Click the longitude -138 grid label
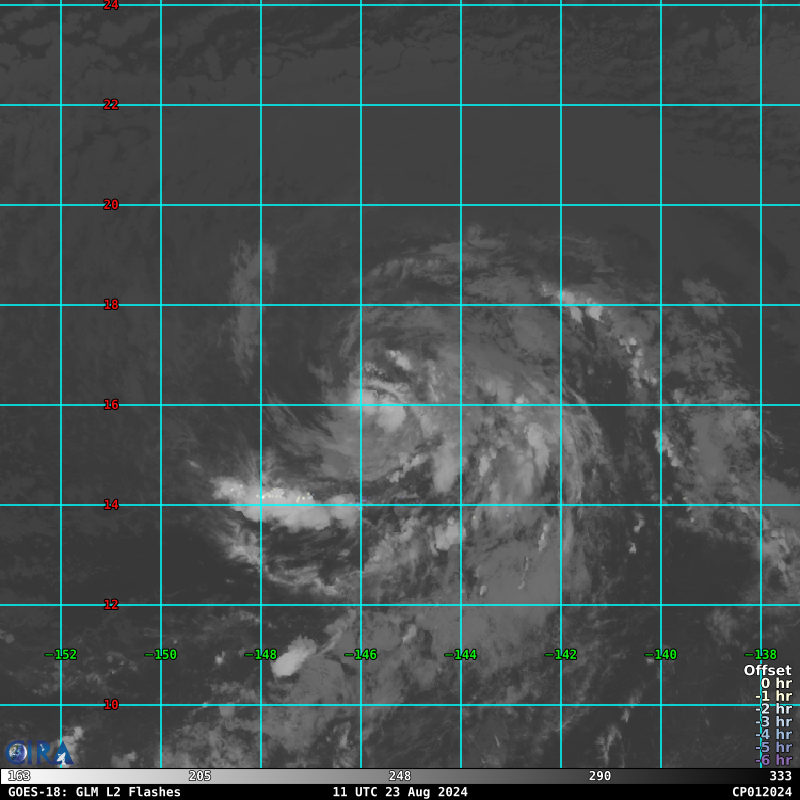 761,655
